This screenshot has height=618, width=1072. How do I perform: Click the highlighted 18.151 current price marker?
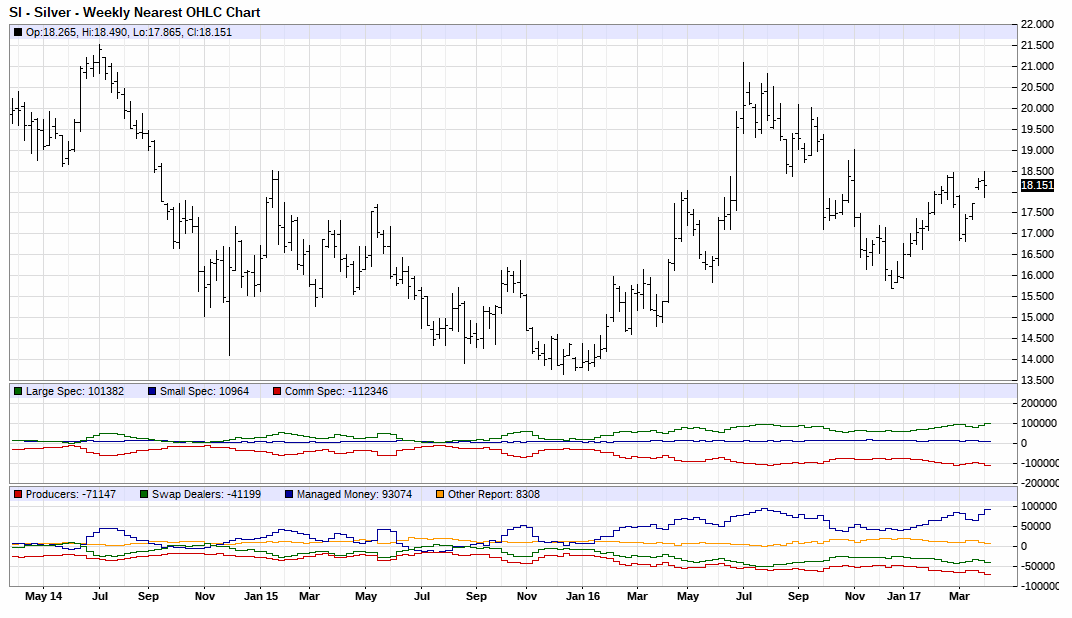1037,185
